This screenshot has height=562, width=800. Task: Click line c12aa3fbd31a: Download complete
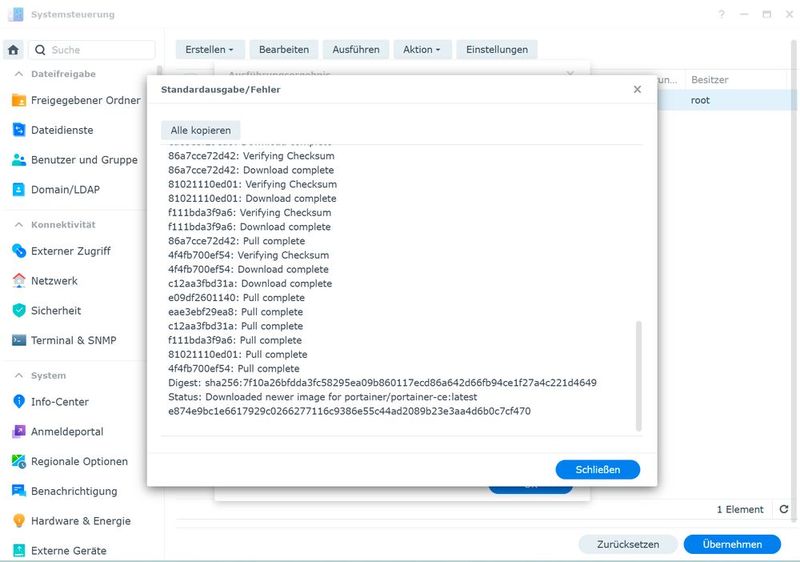250,284
